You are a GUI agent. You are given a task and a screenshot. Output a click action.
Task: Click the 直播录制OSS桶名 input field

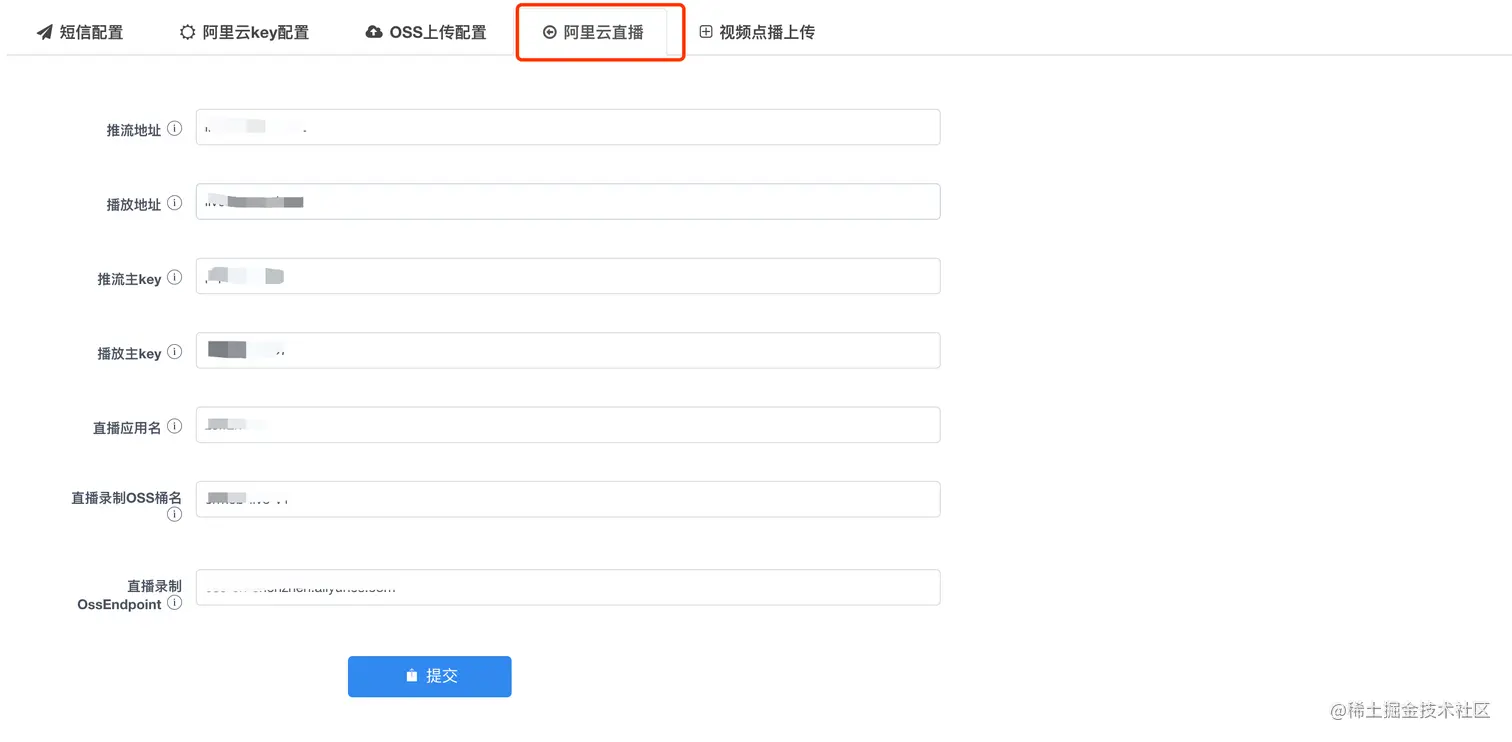pos(568,499)
